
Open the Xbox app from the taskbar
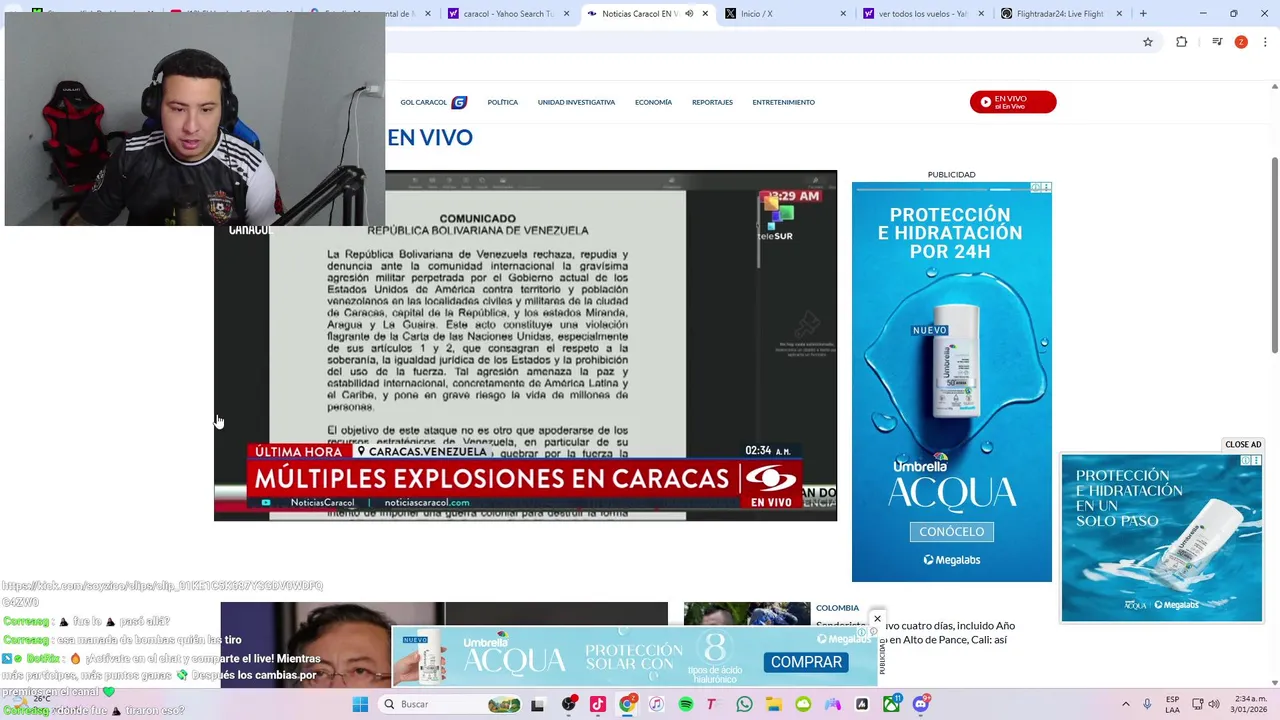pos(891,704)
